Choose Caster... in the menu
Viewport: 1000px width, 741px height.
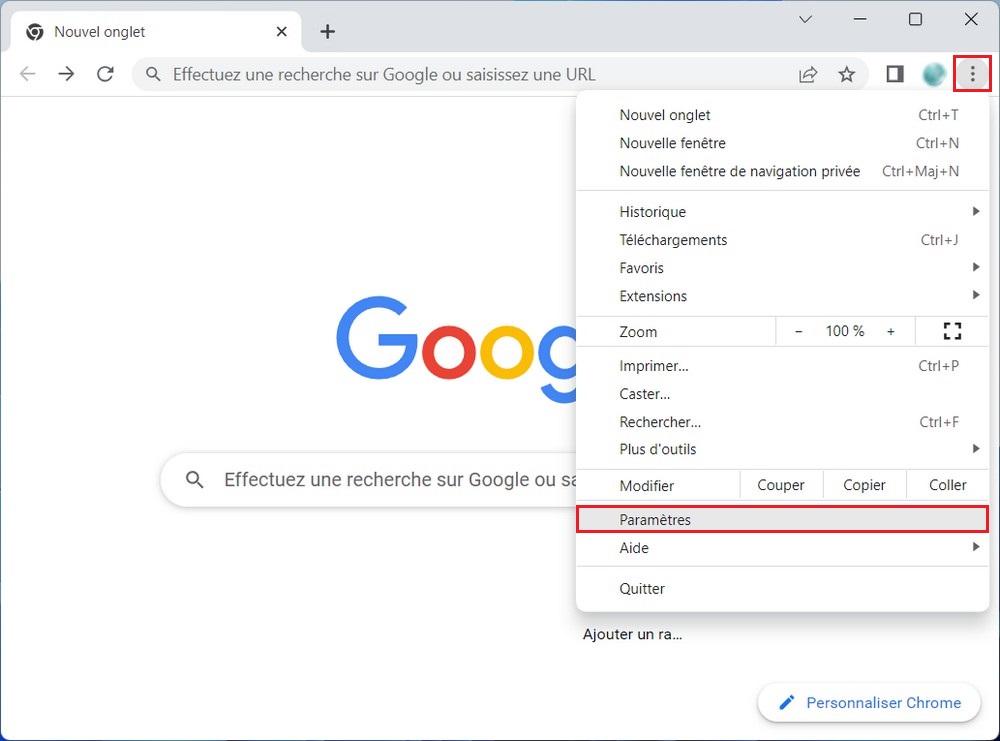[783, 394]
